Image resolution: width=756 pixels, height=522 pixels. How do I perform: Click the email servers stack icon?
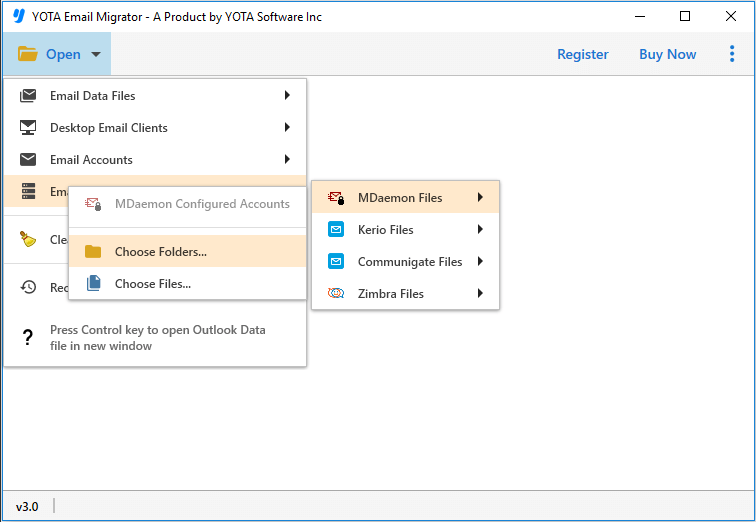point(28,191)
